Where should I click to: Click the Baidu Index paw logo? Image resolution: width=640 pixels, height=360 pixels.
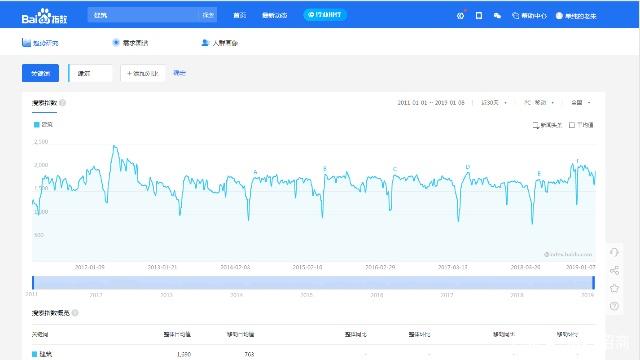(x=44, y=16)
